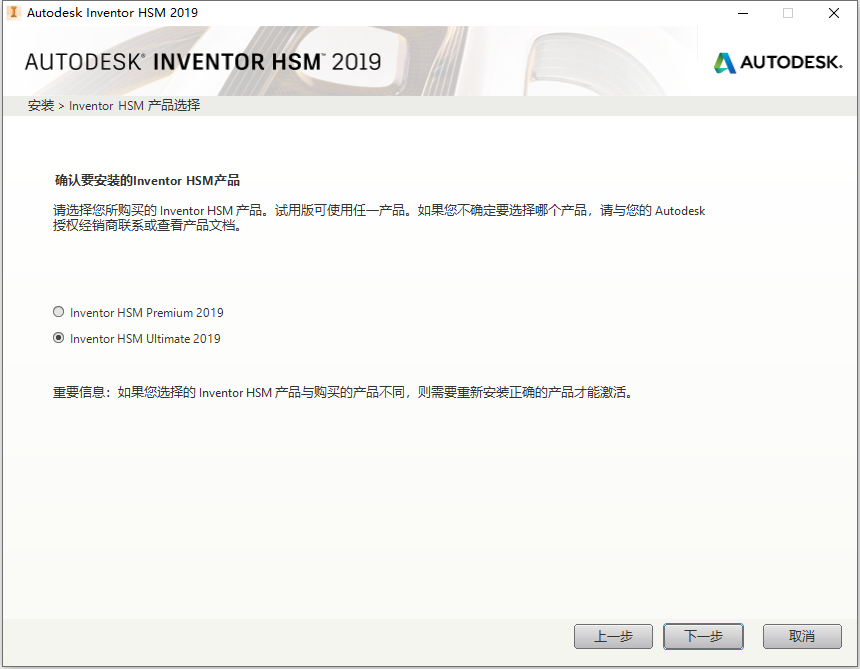
Task: Click the 下一步 (Next) button
Action: tap(703, 637)
